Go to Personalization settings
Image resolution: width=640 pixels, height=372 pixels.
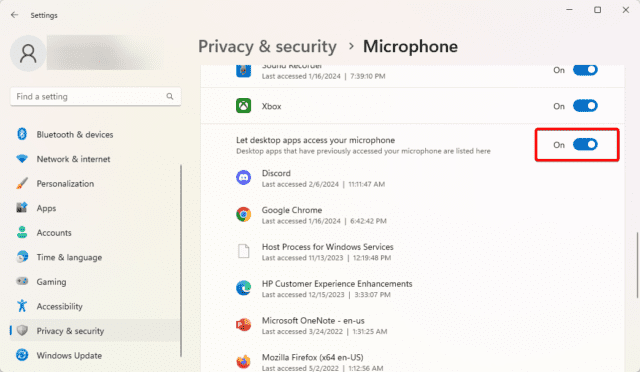95,183
